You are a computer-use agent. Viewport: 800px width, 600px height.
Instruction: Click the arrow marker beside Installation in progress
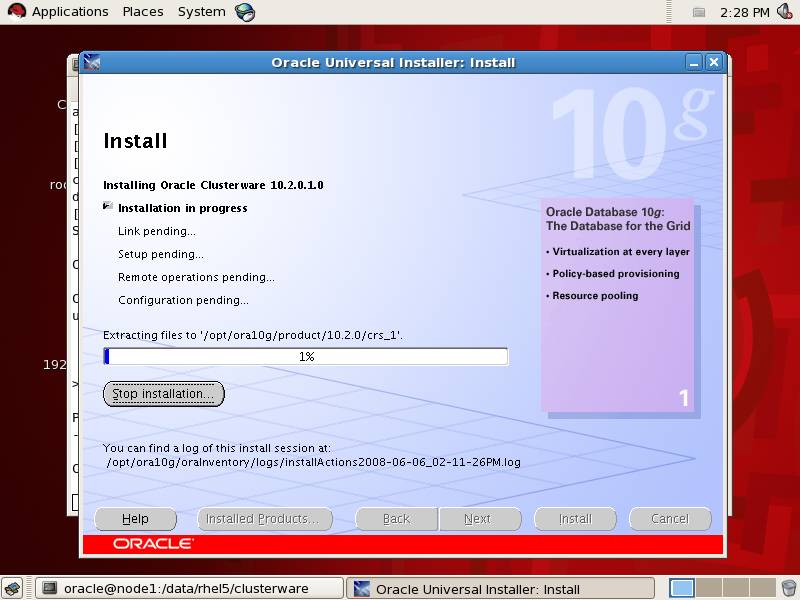108,206
